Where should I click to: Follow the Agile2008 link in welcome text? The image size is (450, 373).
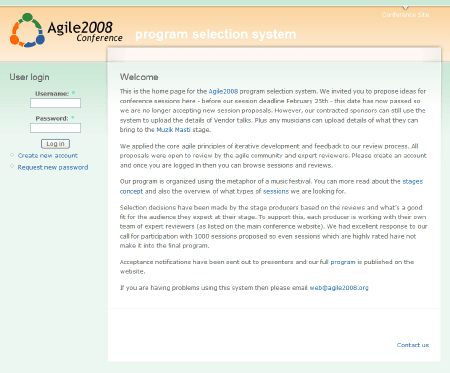pos(223,91)
